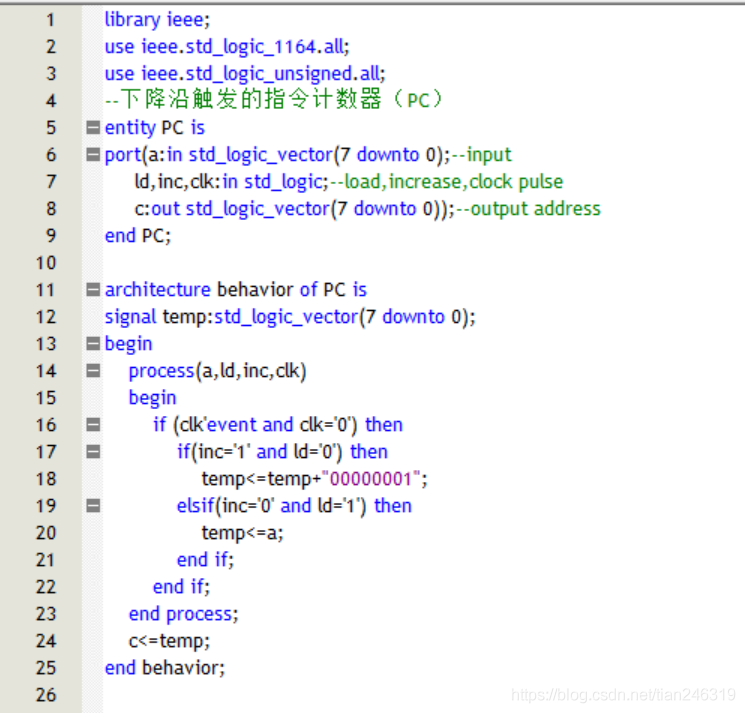Screen dimensions: 745x713
Task: Click 'end behavior;' on line 25
Action: point(165,668)
